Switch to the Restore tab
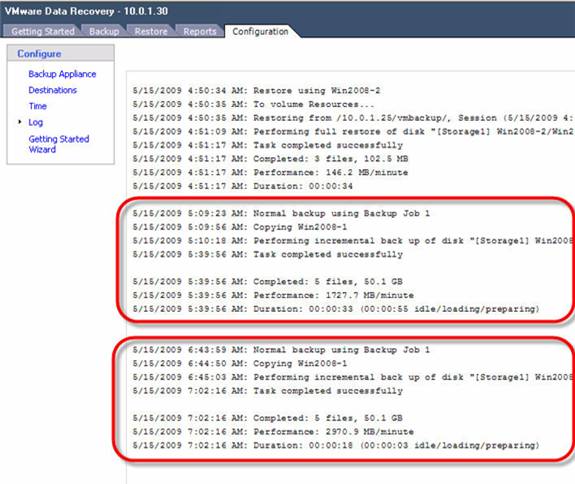The image size is (575, 484). pos(151,32)
